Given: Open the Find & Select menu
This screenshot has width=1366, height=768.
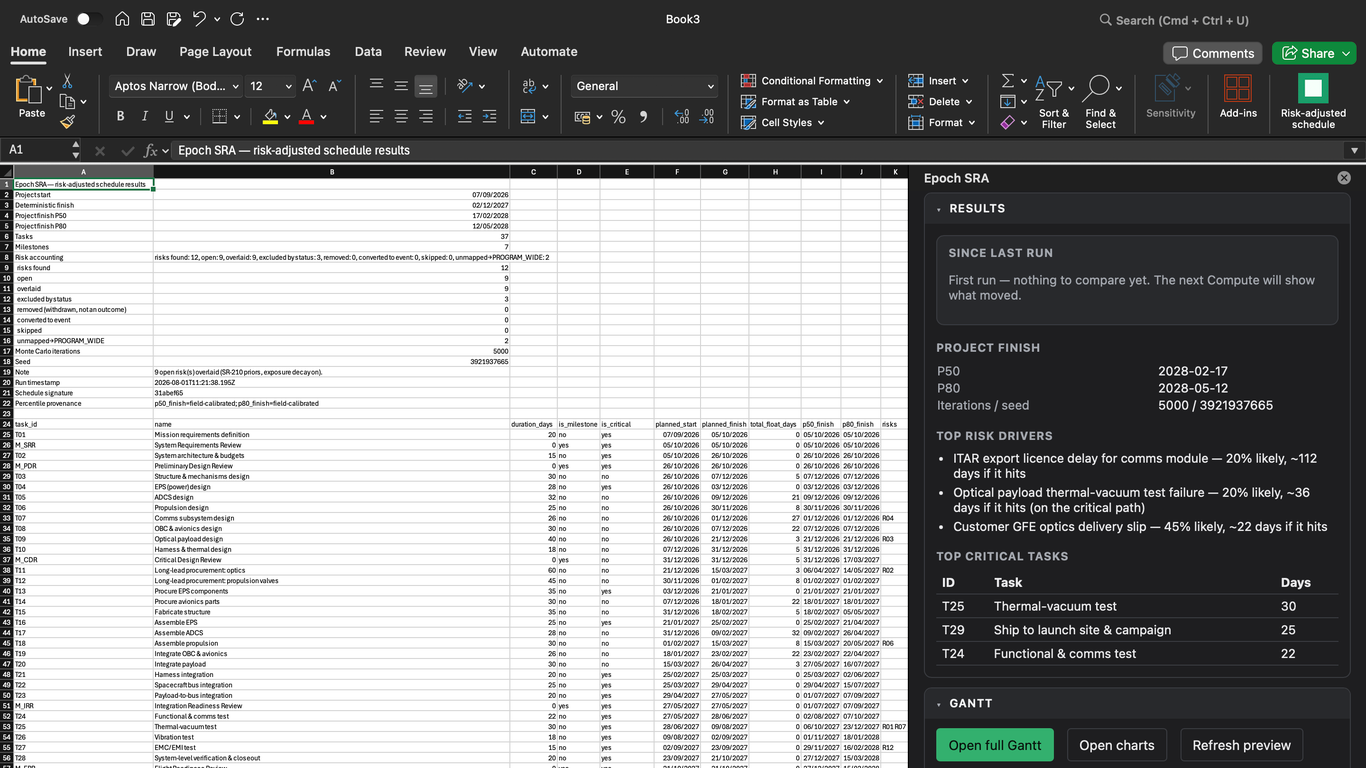Looking at the screenshot, I should tap(1100, 102).
